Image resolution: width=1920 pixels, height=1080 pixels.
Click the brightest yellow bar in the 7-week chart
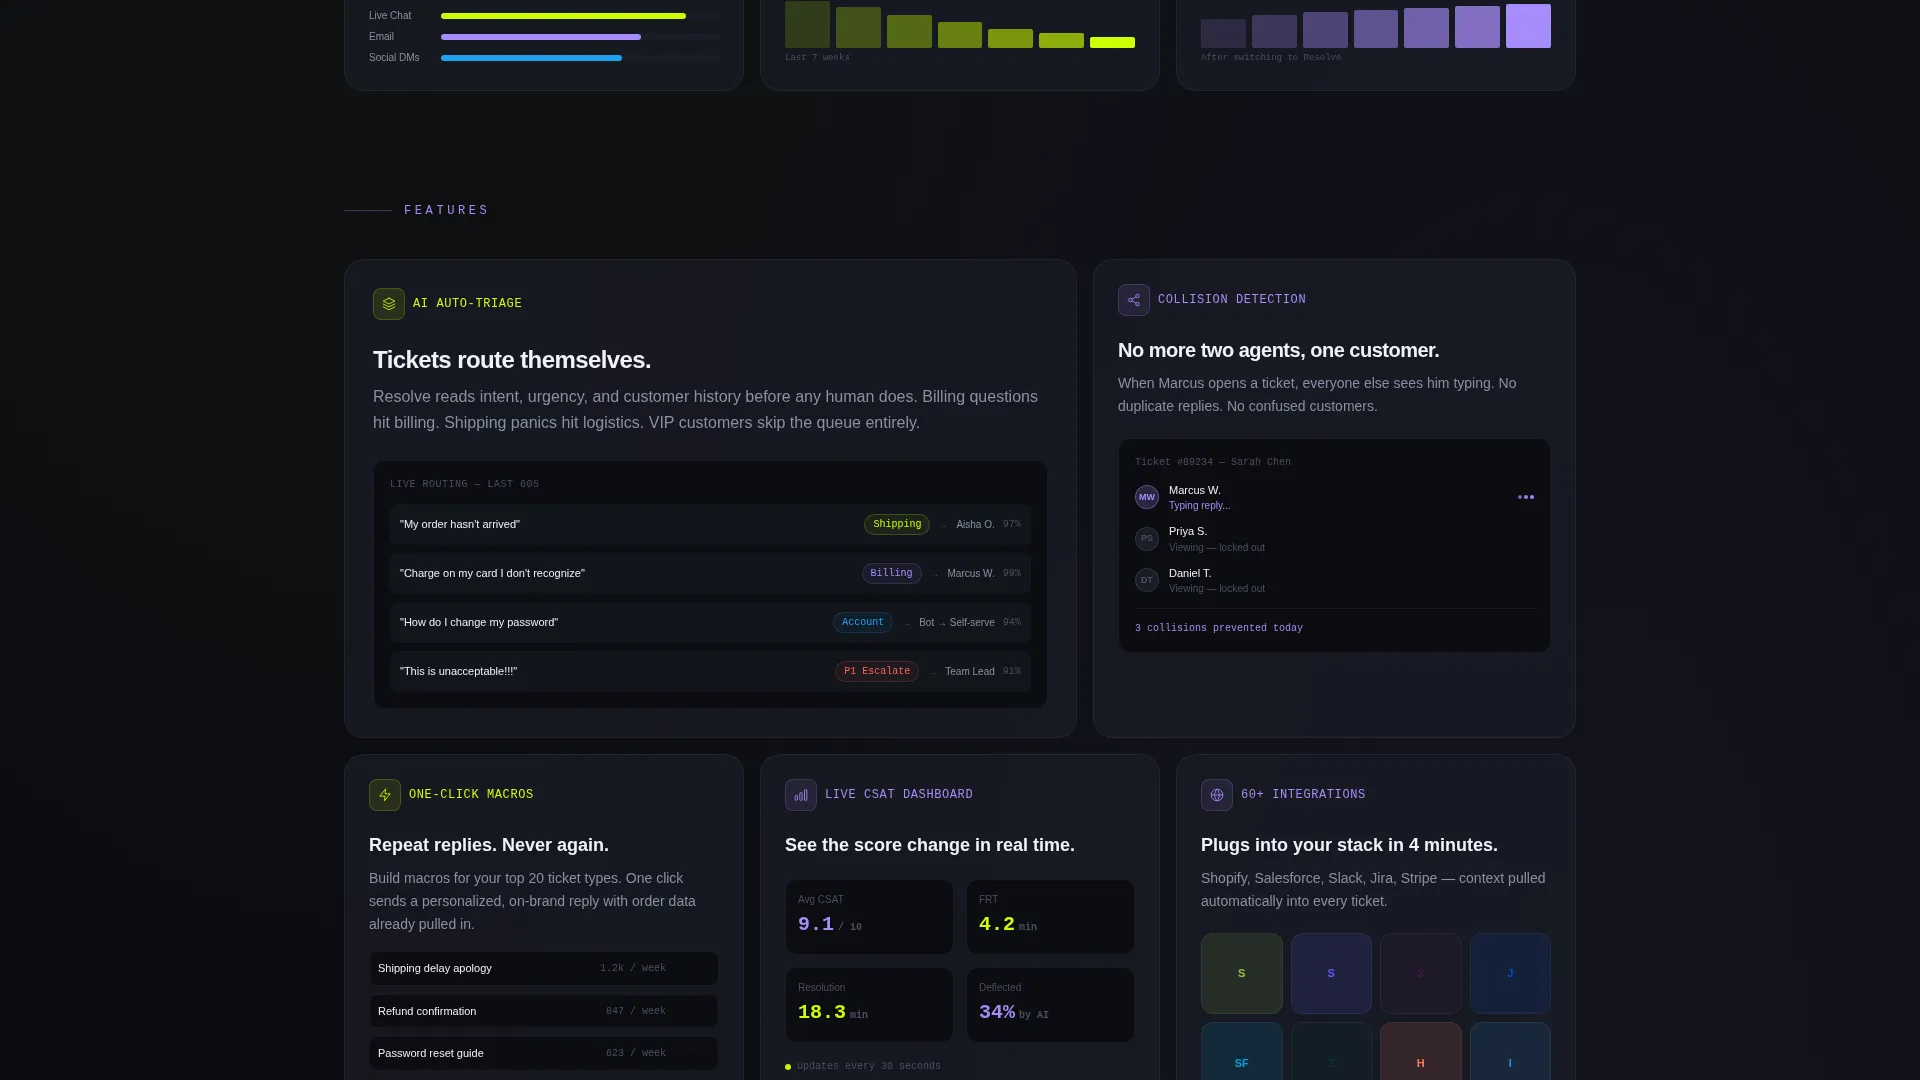1112,43
